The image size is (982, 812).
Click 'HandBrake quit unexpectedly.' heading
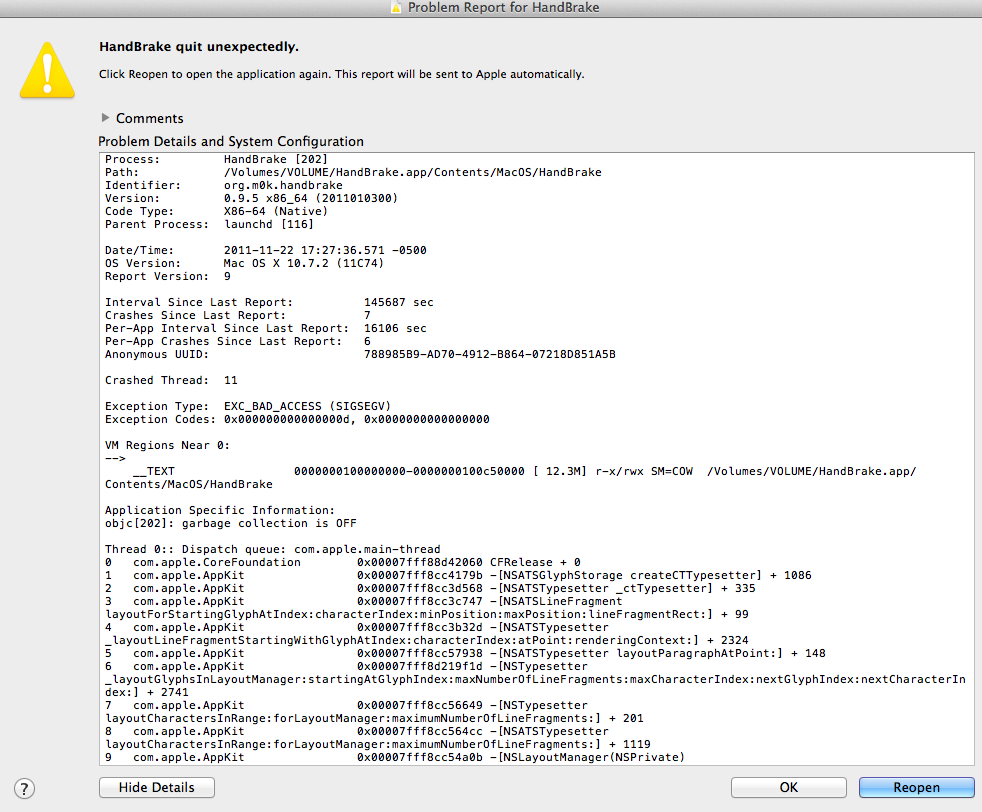pyautogui.click(x=199, y=46)
